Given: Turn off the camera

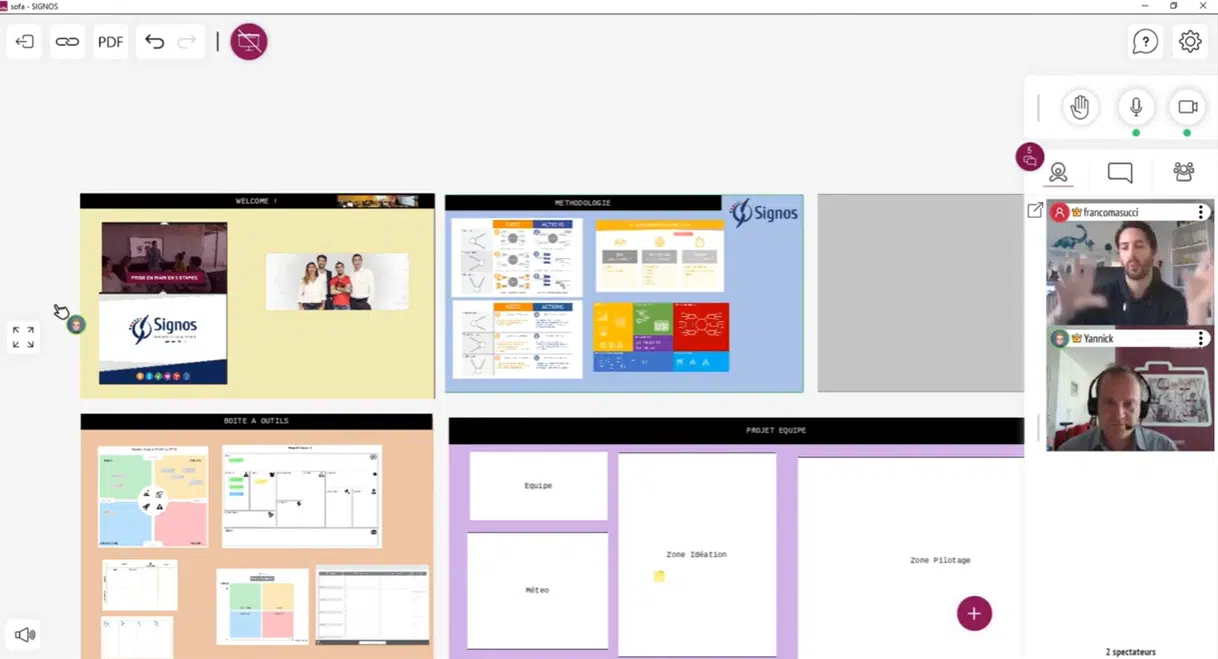Looking at the screenshot, I should click(1187, 108).
